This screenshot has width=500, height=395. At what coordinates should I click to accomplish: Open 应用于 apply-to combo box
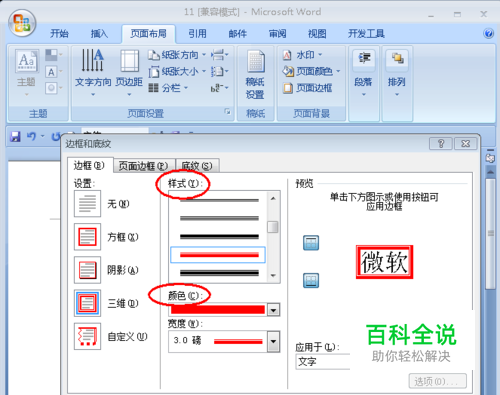point(322,362)
